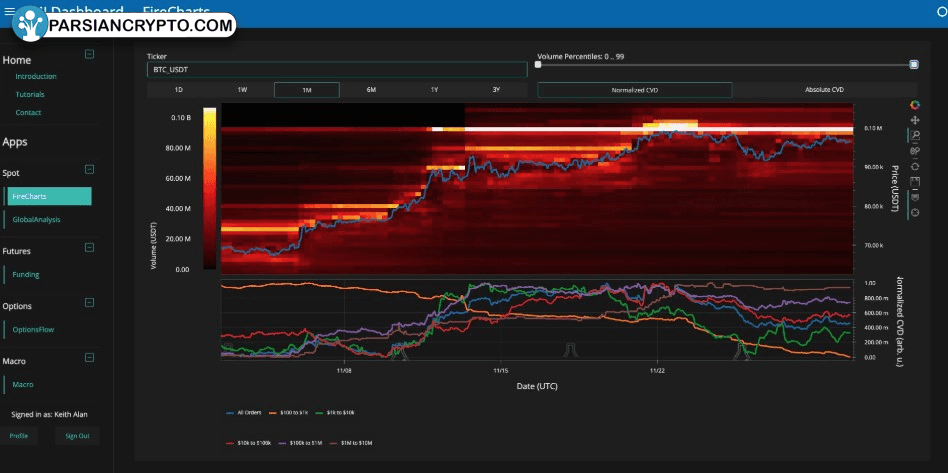The width and height of the screenshot is (948, 473).
Task: Toggle the $1k to $10k legend line
Action: tap(337, 413)
